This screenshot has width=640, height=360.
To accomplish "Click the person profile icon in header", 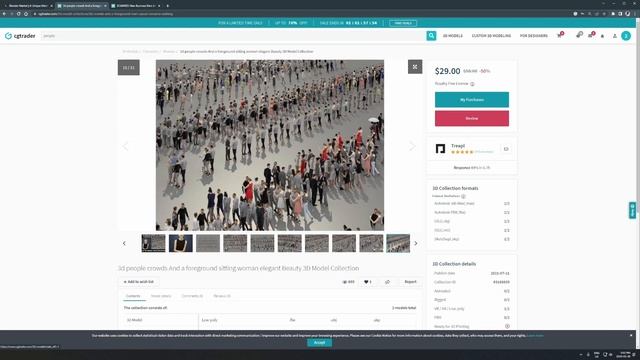I will tap(615, 36).
